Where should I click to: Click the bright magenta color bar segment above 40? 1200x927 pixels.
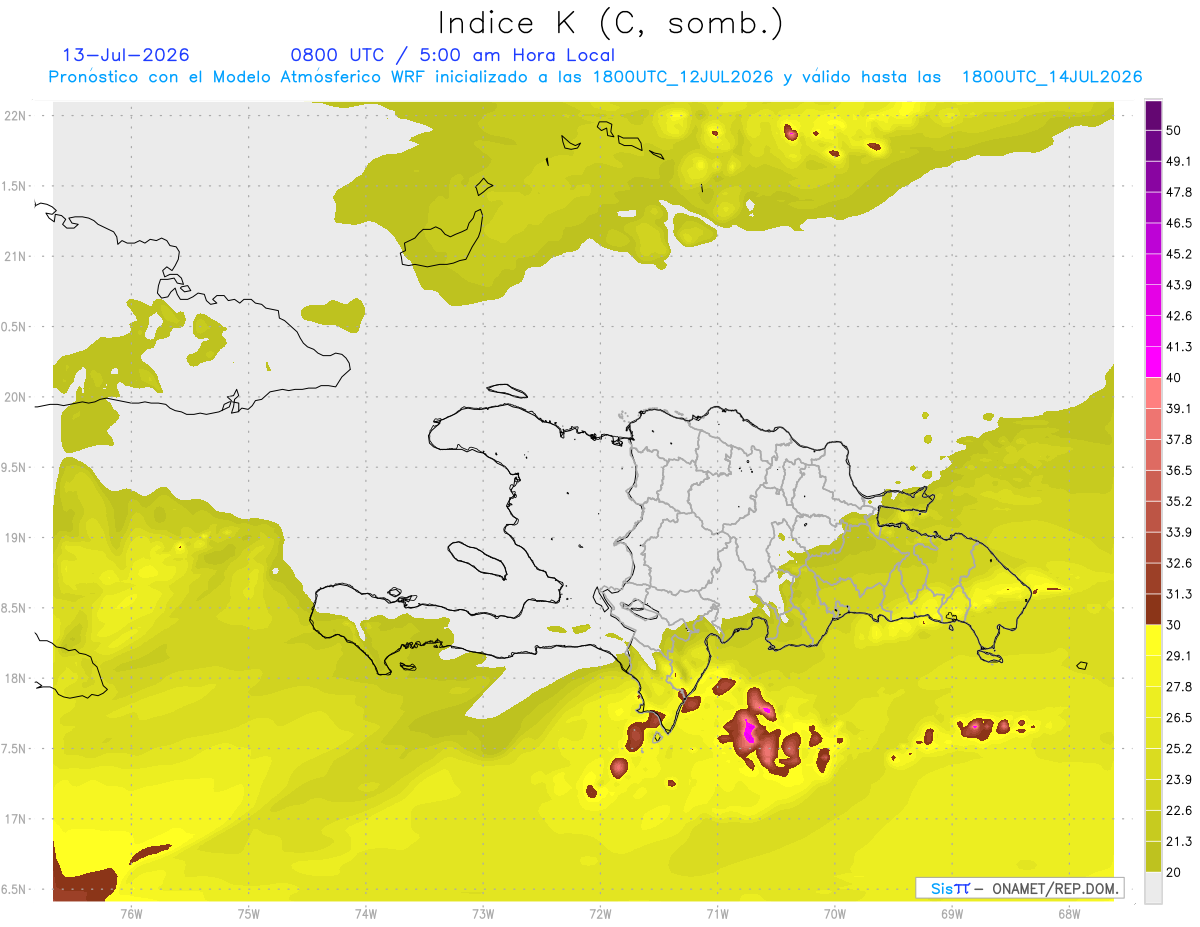click(x=1153, y=361)
